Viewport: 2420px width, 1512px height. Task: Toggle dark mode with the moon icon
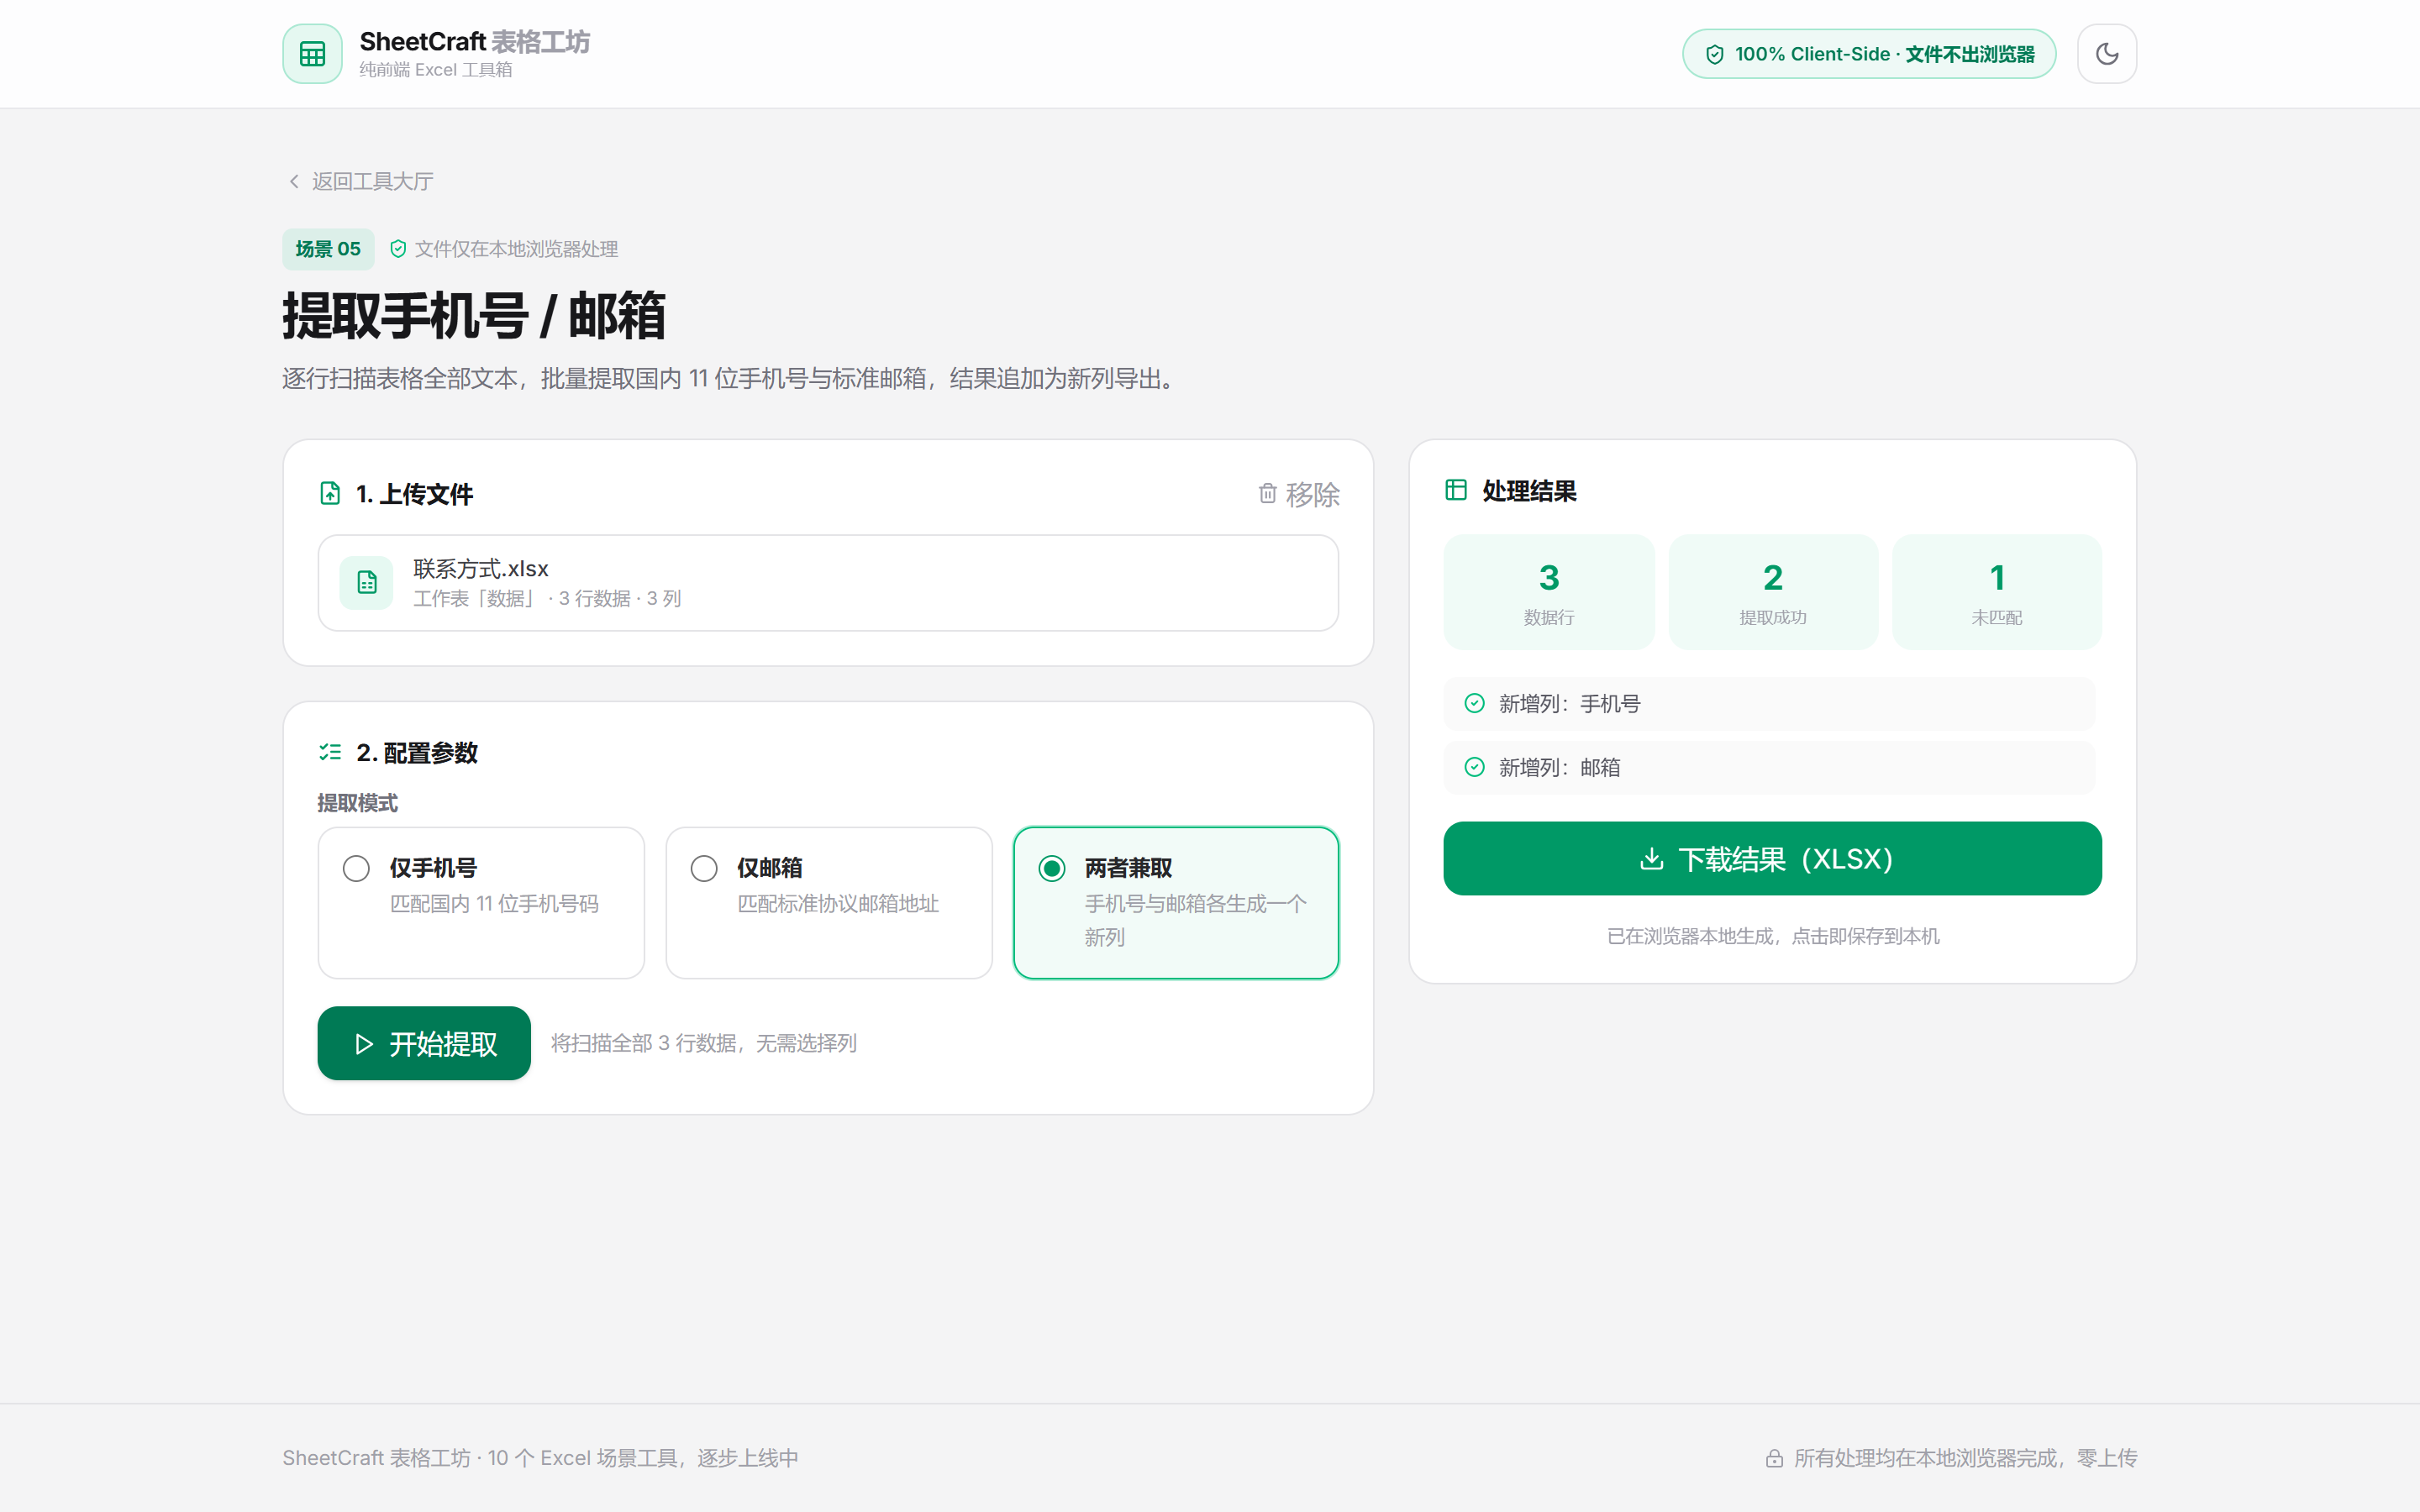[x=2107, y=54]
